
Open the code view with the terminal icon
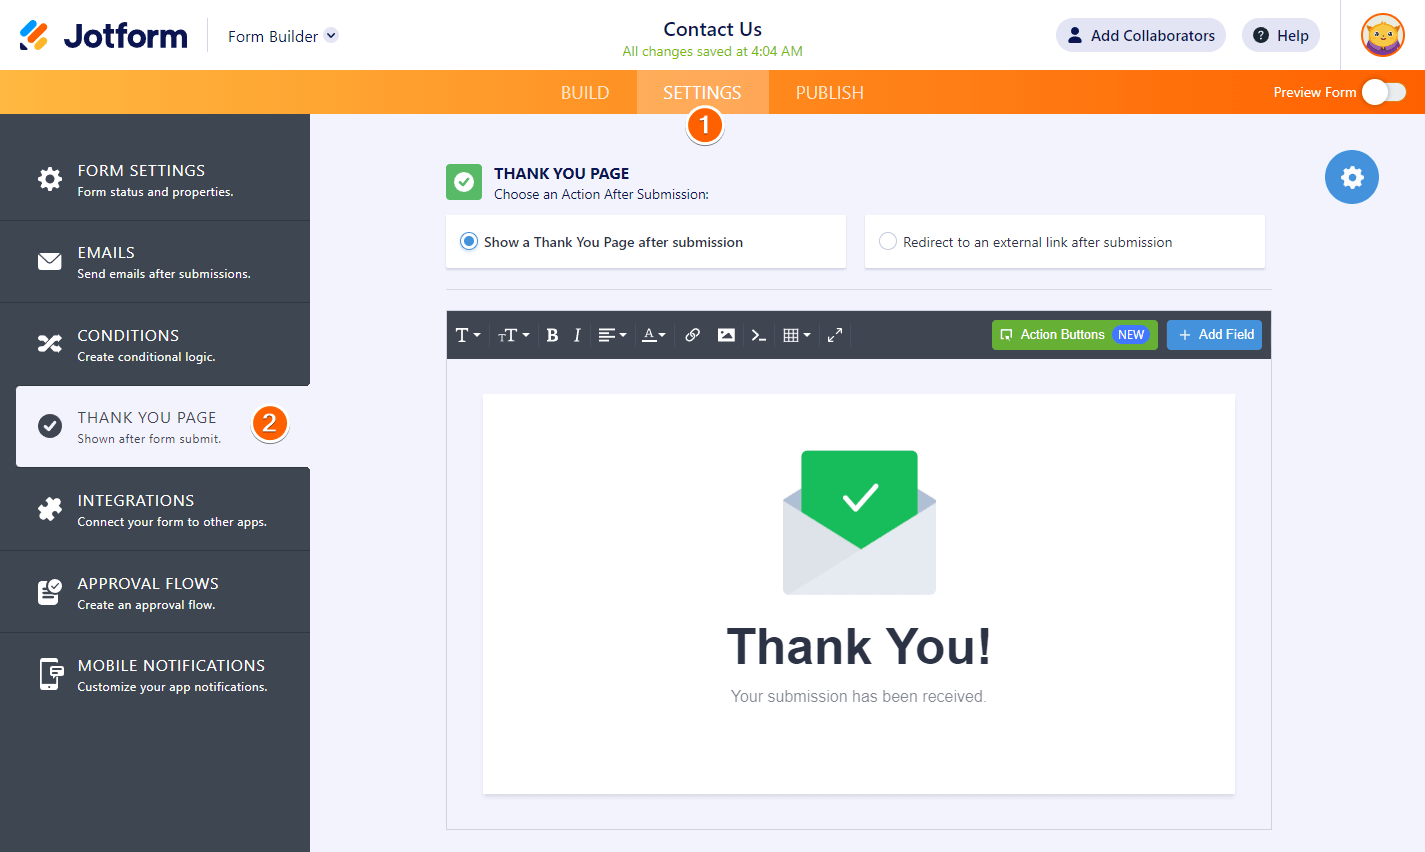click(x=758, y=335)
